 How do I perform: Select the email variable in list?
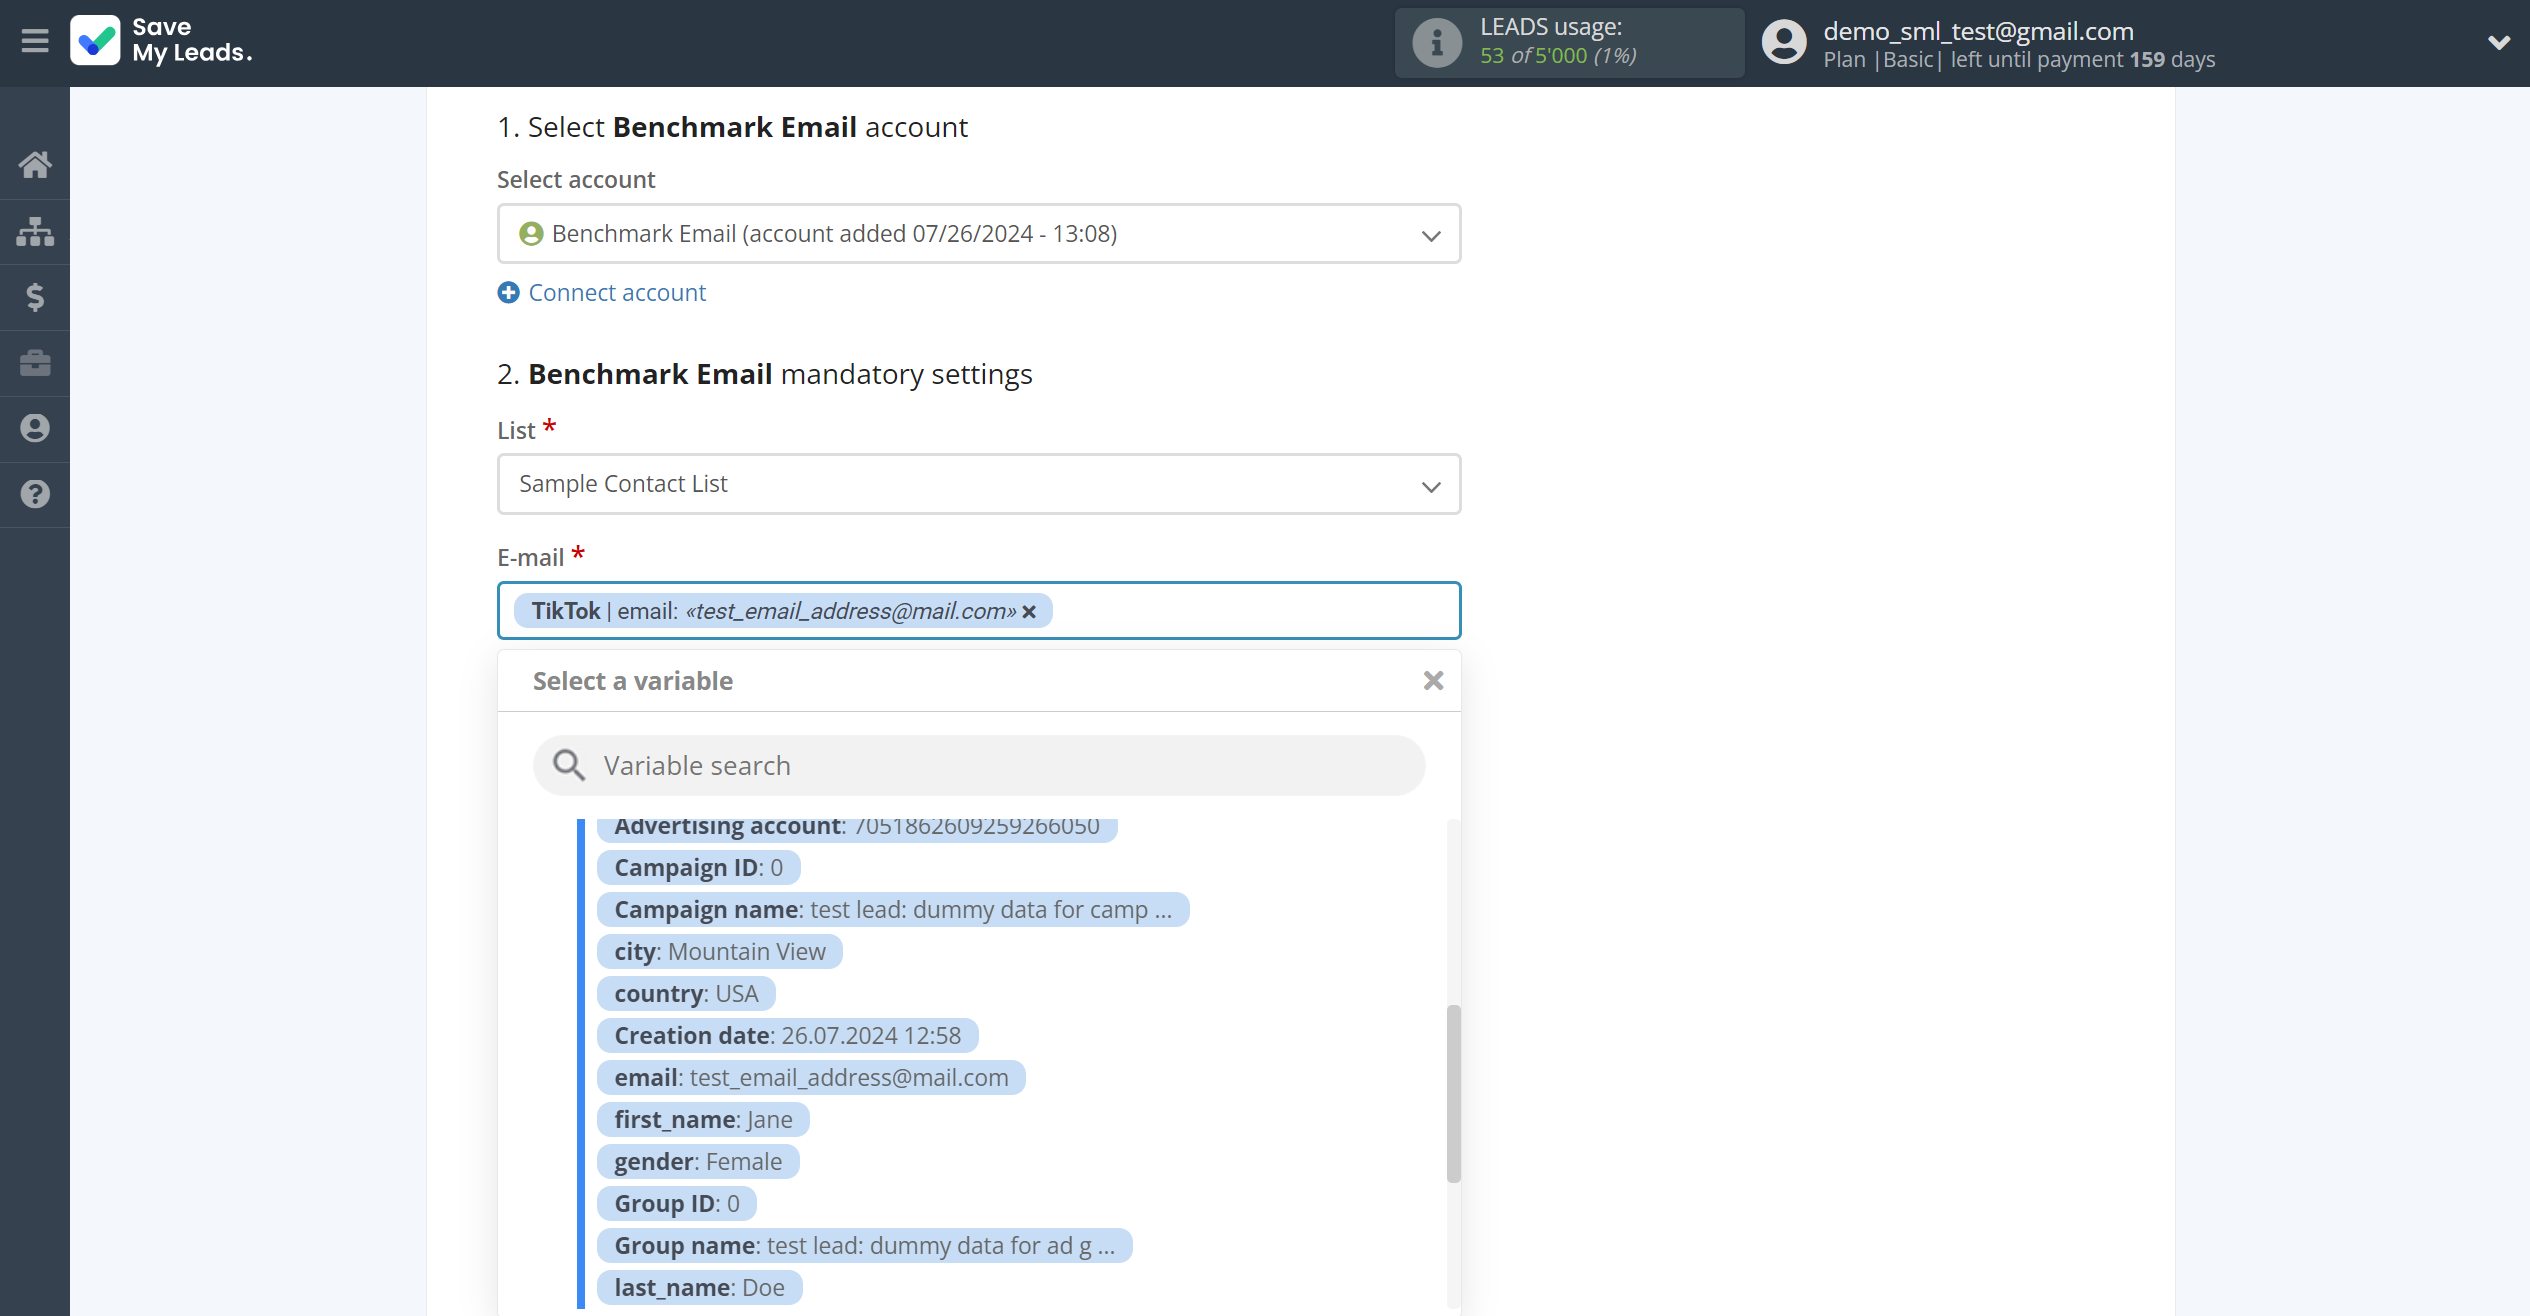811,1078
